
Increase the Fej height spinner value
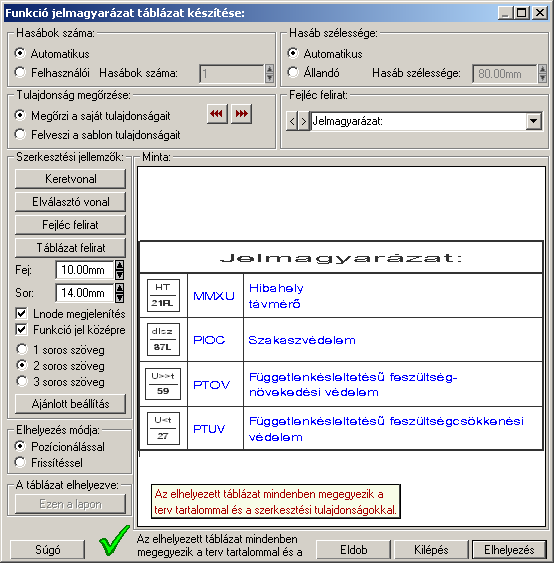[120, 265]
